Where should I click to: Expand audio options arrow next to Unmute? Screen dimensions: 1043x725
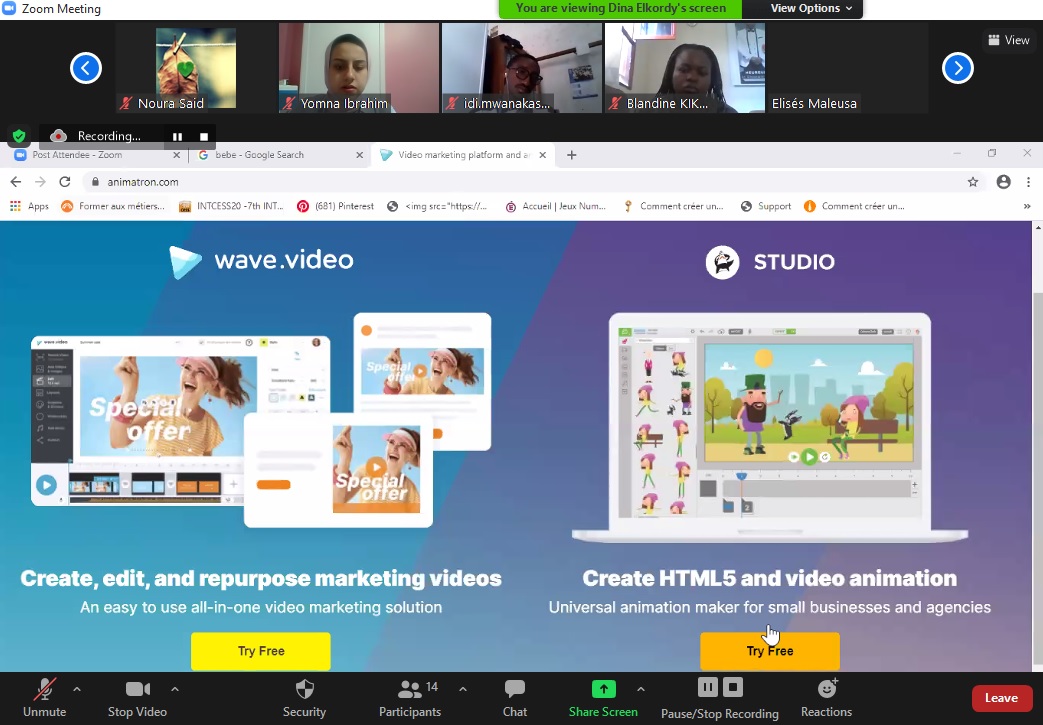(77, 689)
